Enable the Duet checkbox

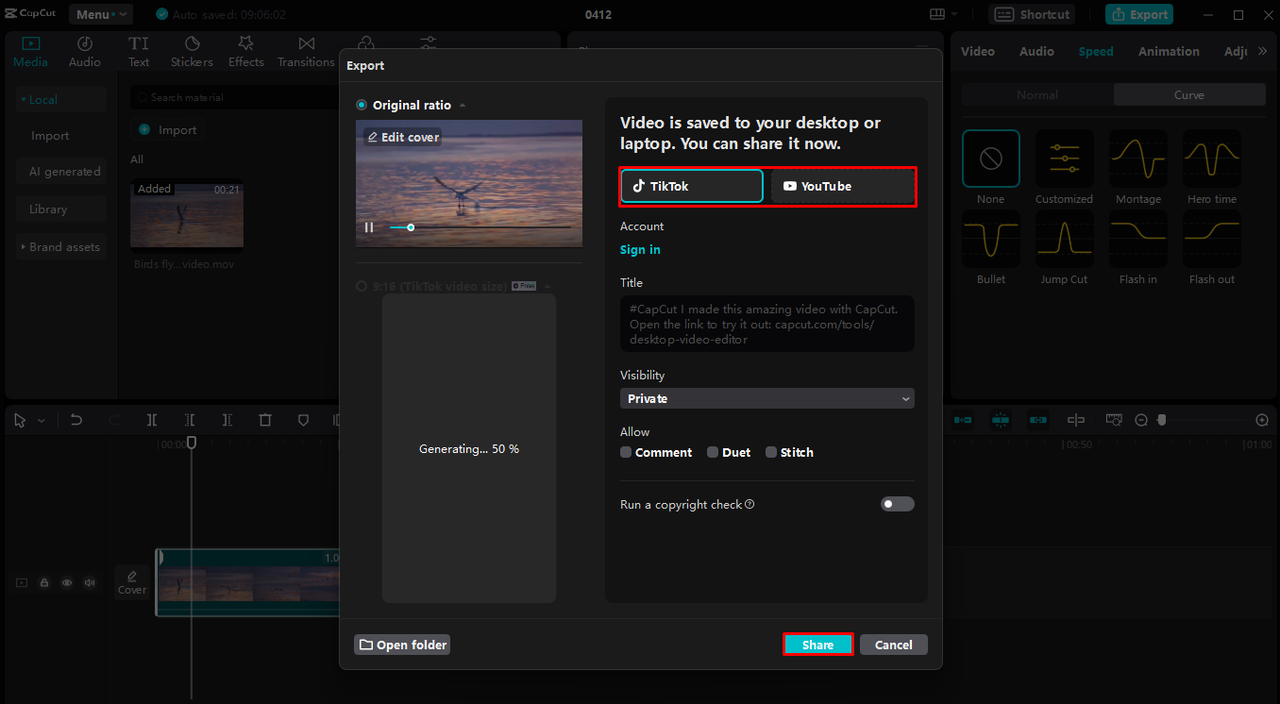(x=713, y=452)
